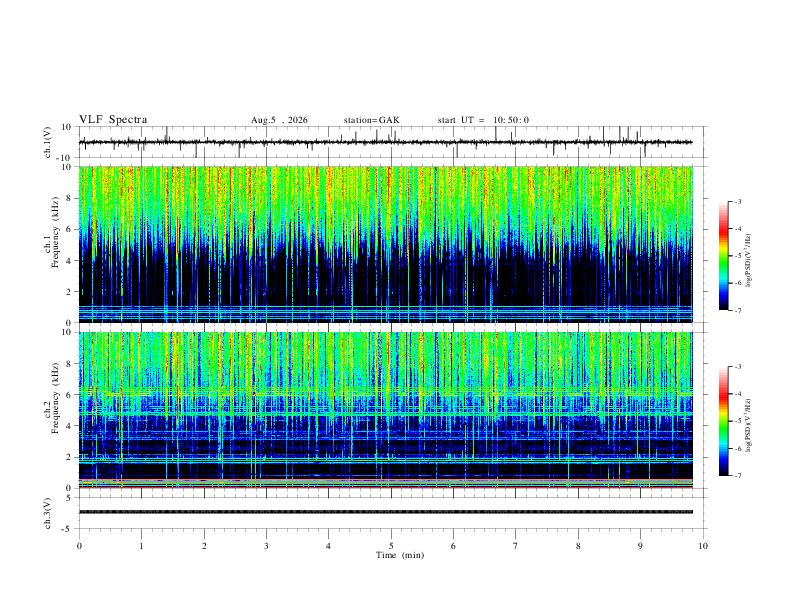The width and height of the screenshot is (792, 612).
Task: Click the Time (min) axis label
Action: [x=400, y=555]
